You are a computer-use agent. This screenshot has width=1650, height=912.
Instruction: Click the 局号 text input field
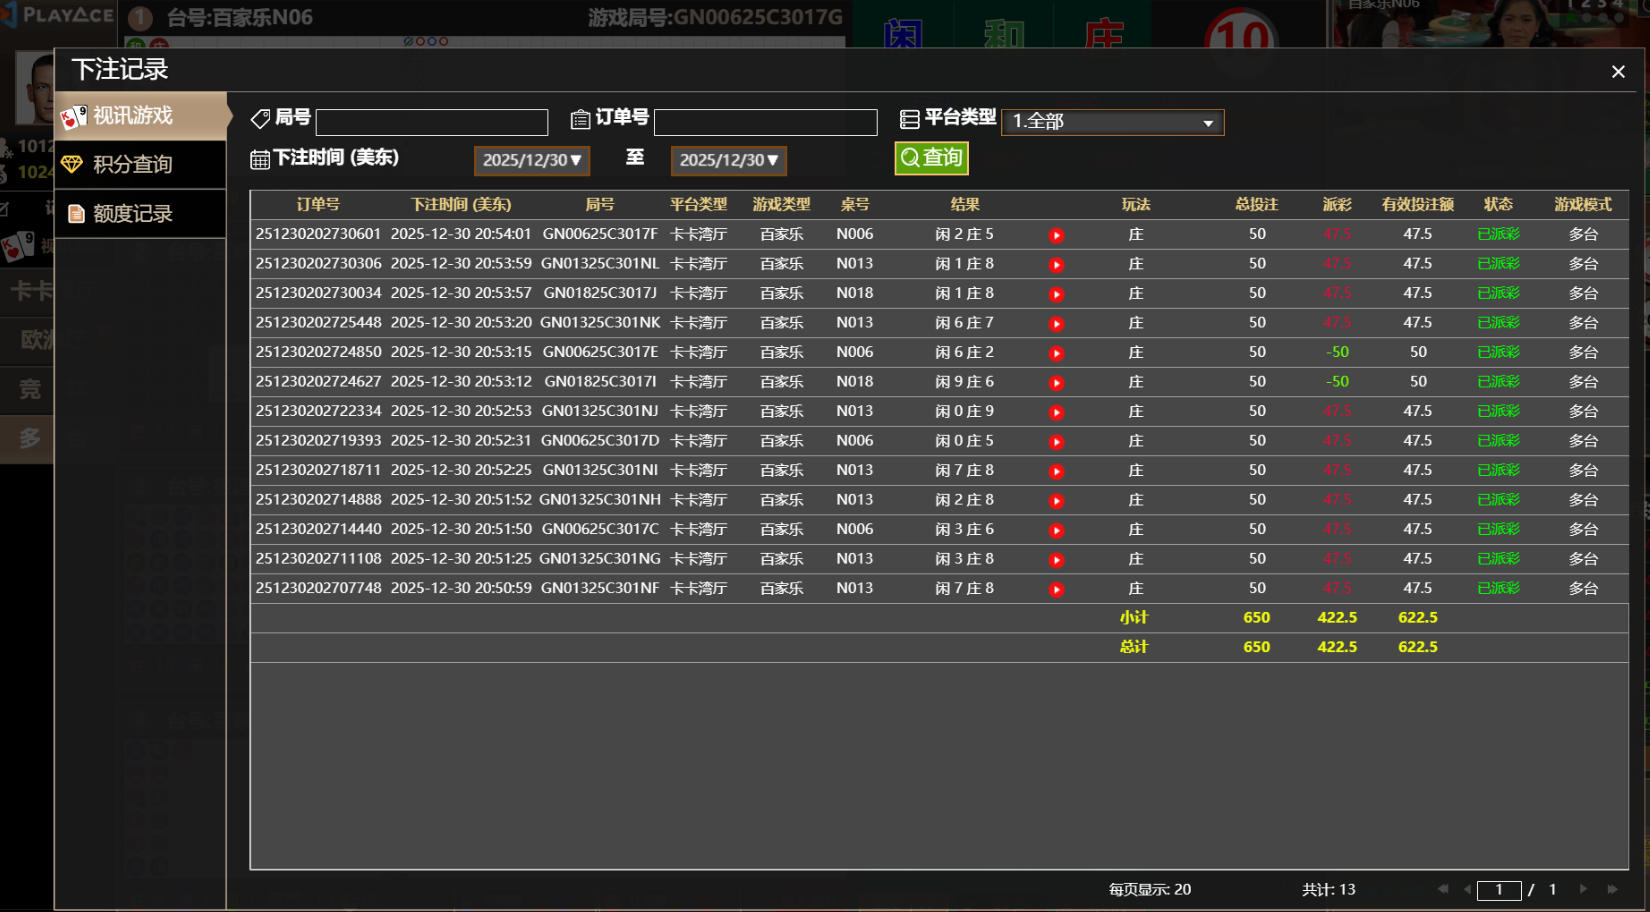click(x=432, y=122)
